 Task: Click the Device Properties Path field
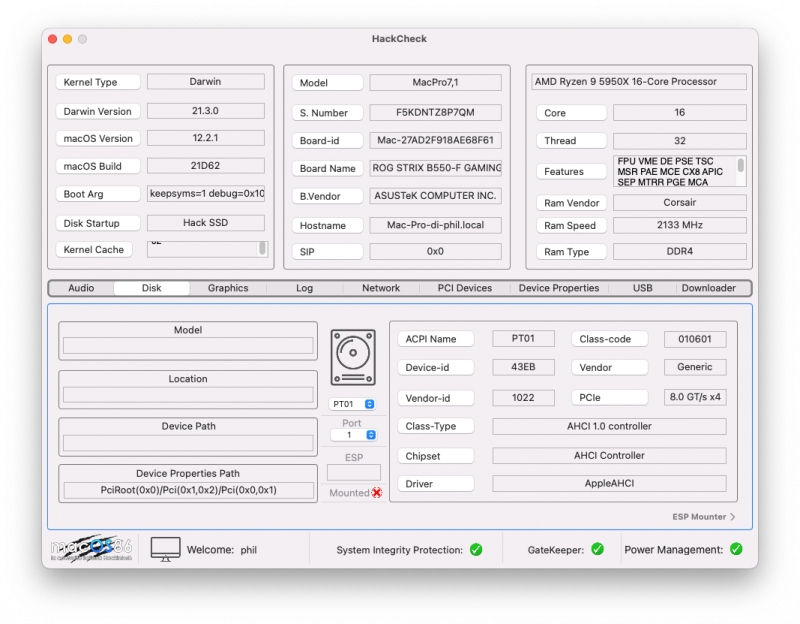point(188,490)
